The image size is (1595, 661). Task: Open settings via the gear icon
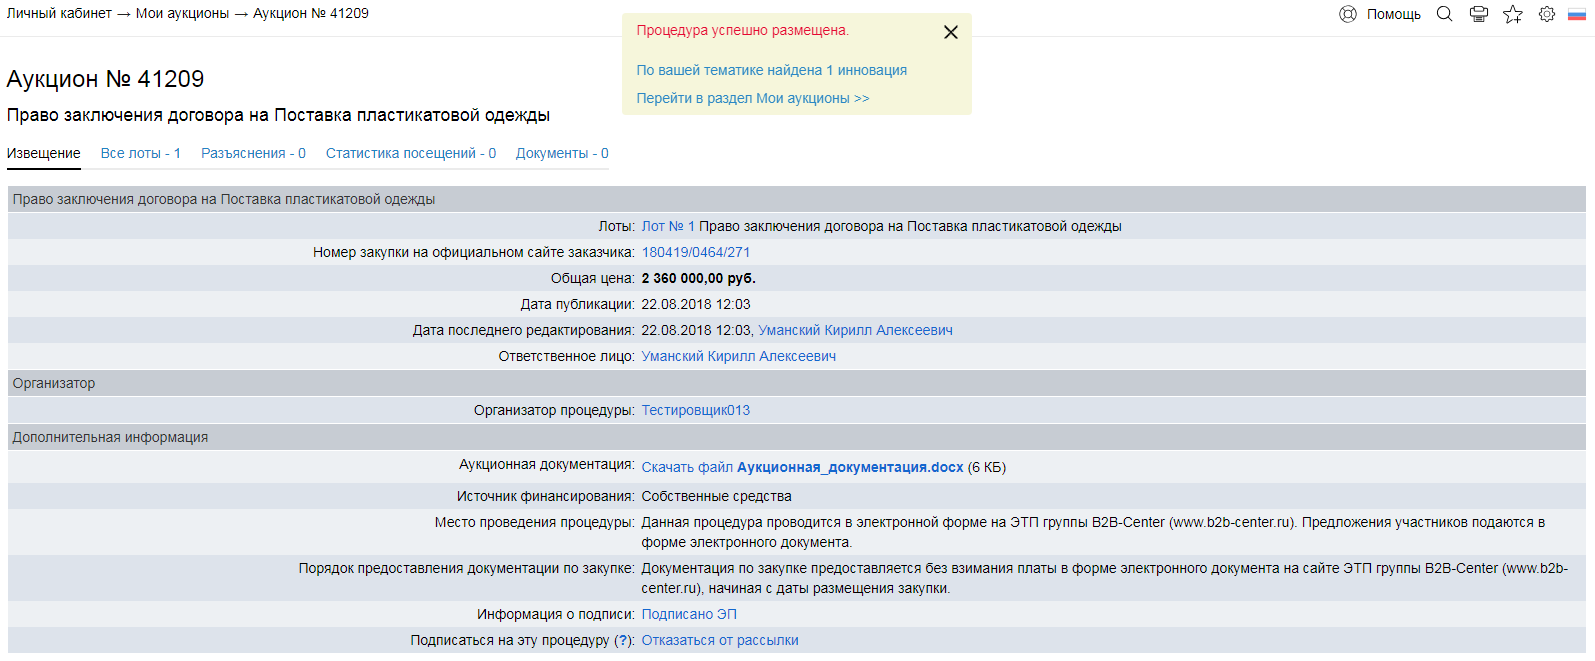tap(1547, 14)
